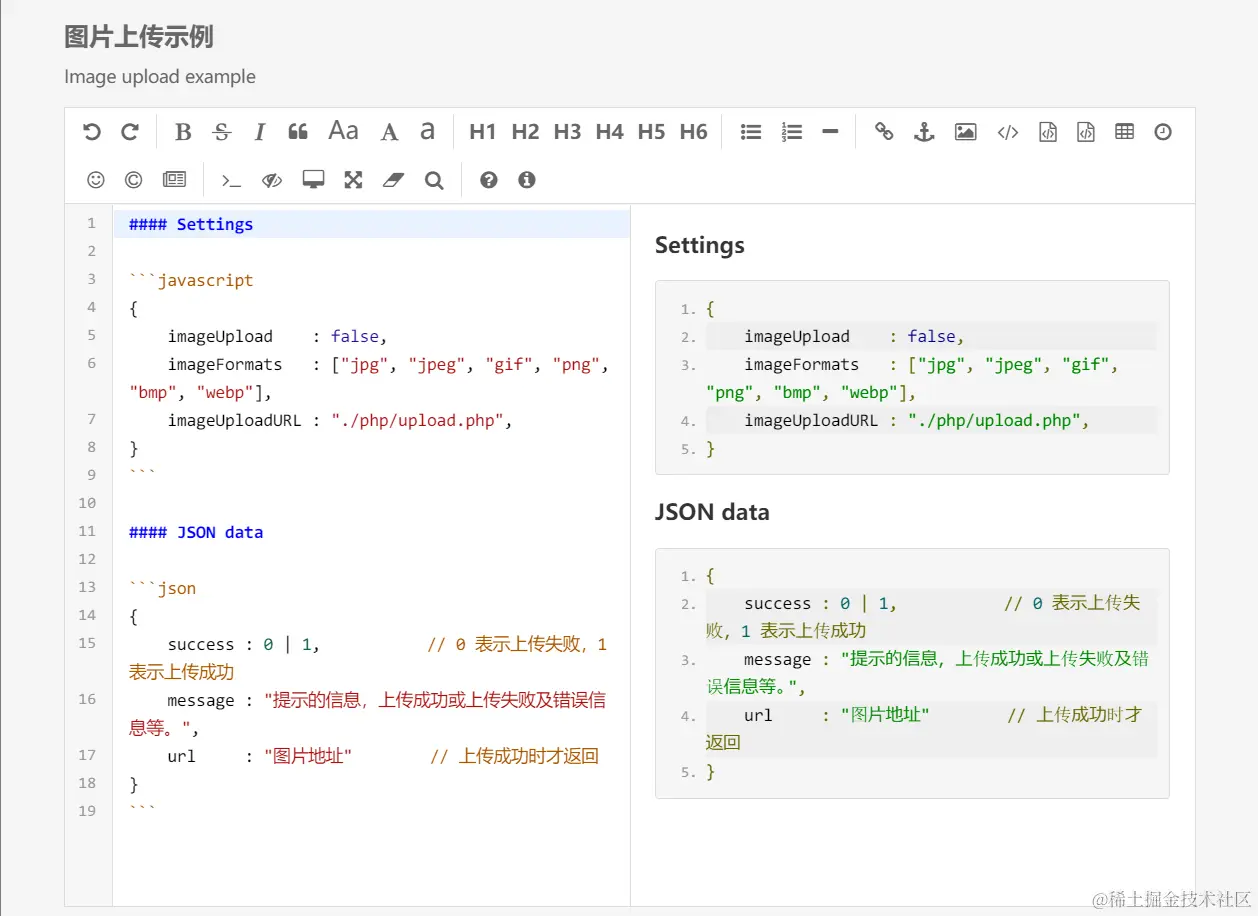Apply italic formatting
1258x916 pixels.
[260, 132]
